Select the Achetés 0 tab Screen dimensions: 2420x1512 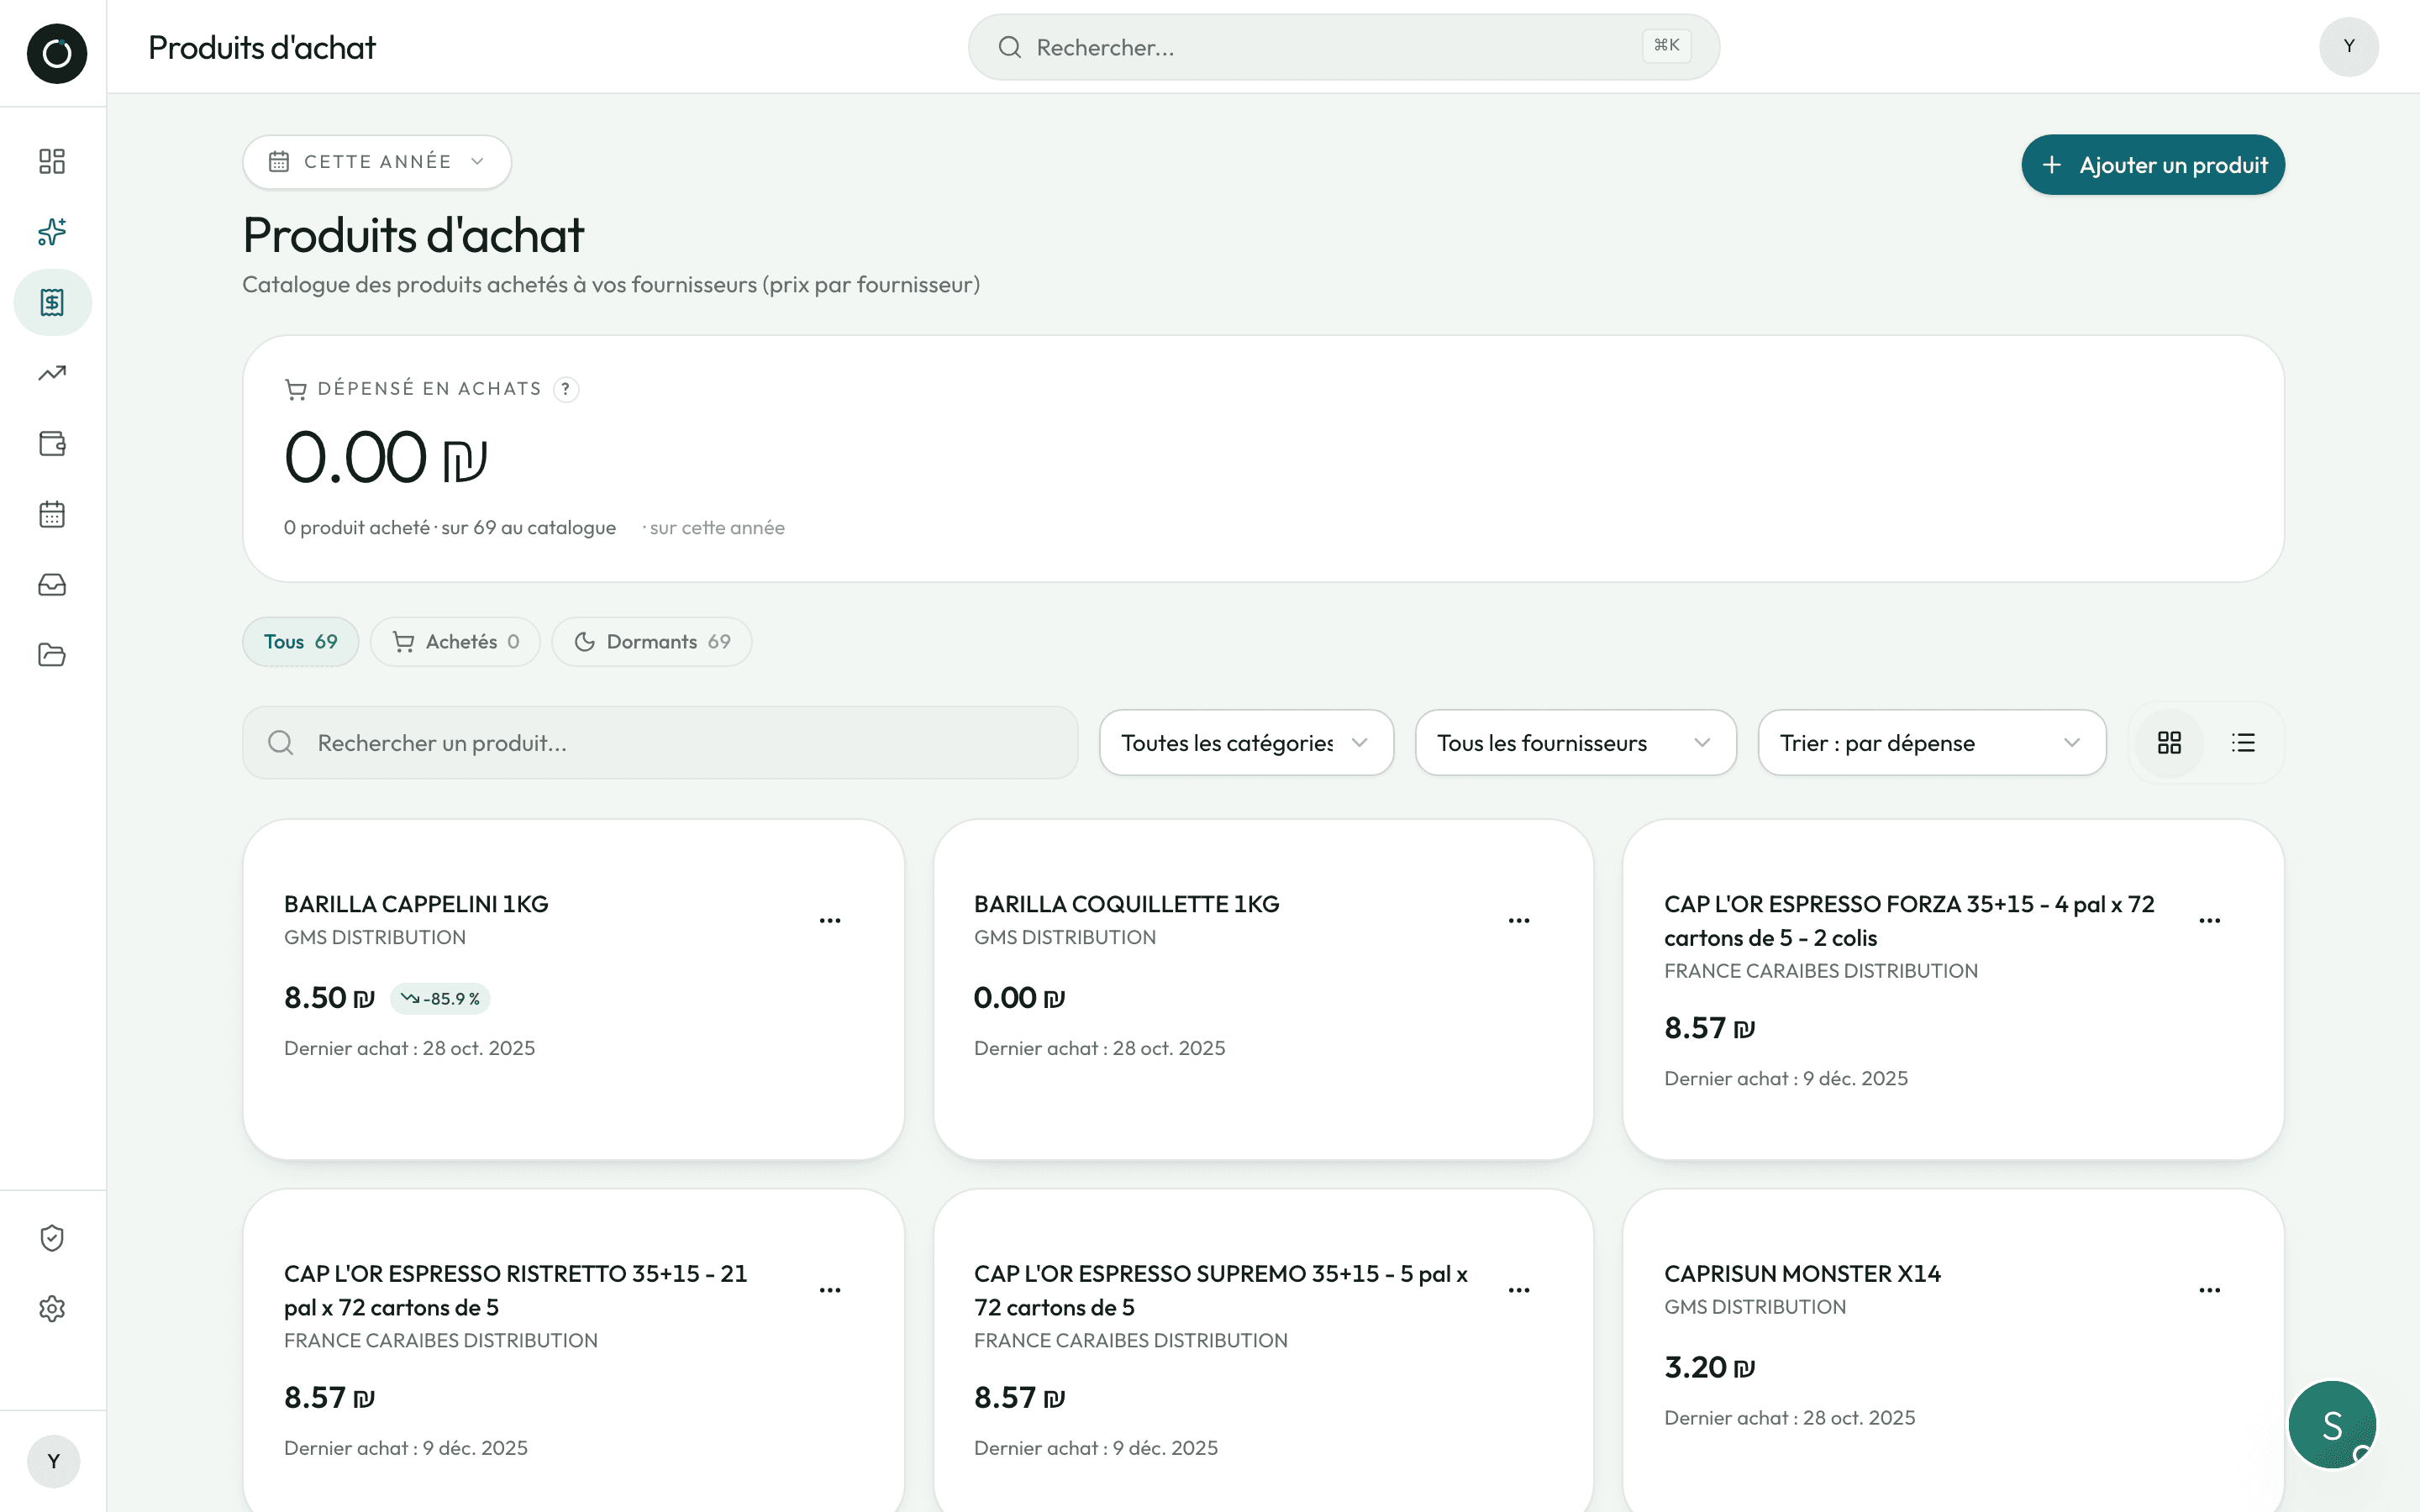[455, 642]
